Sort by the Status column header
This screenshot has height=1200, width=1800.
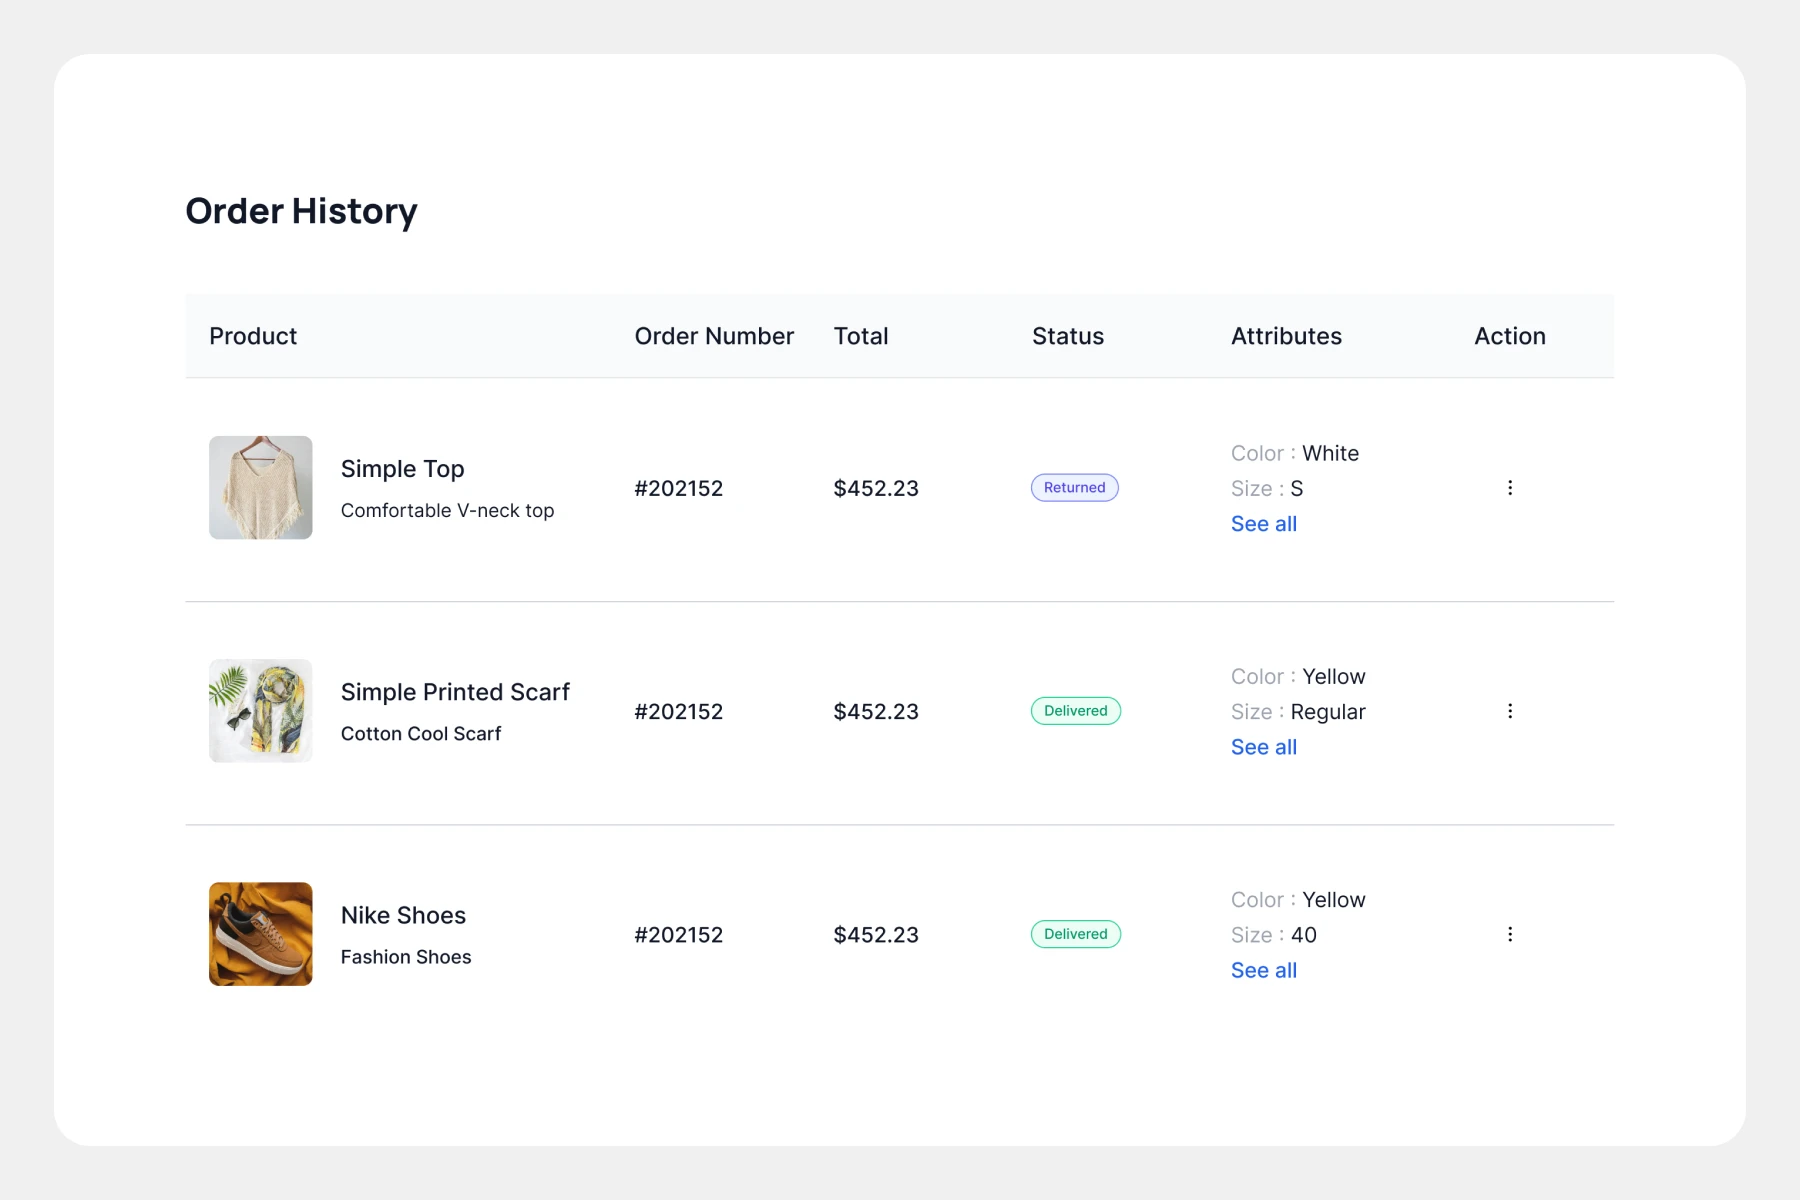[1068, 336]
